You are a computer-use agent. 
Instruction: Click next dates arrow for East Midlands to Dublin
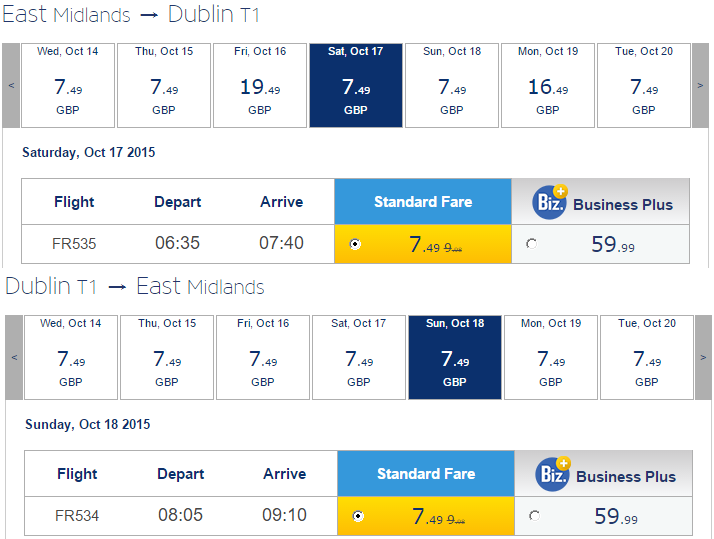tap(700, 85)
